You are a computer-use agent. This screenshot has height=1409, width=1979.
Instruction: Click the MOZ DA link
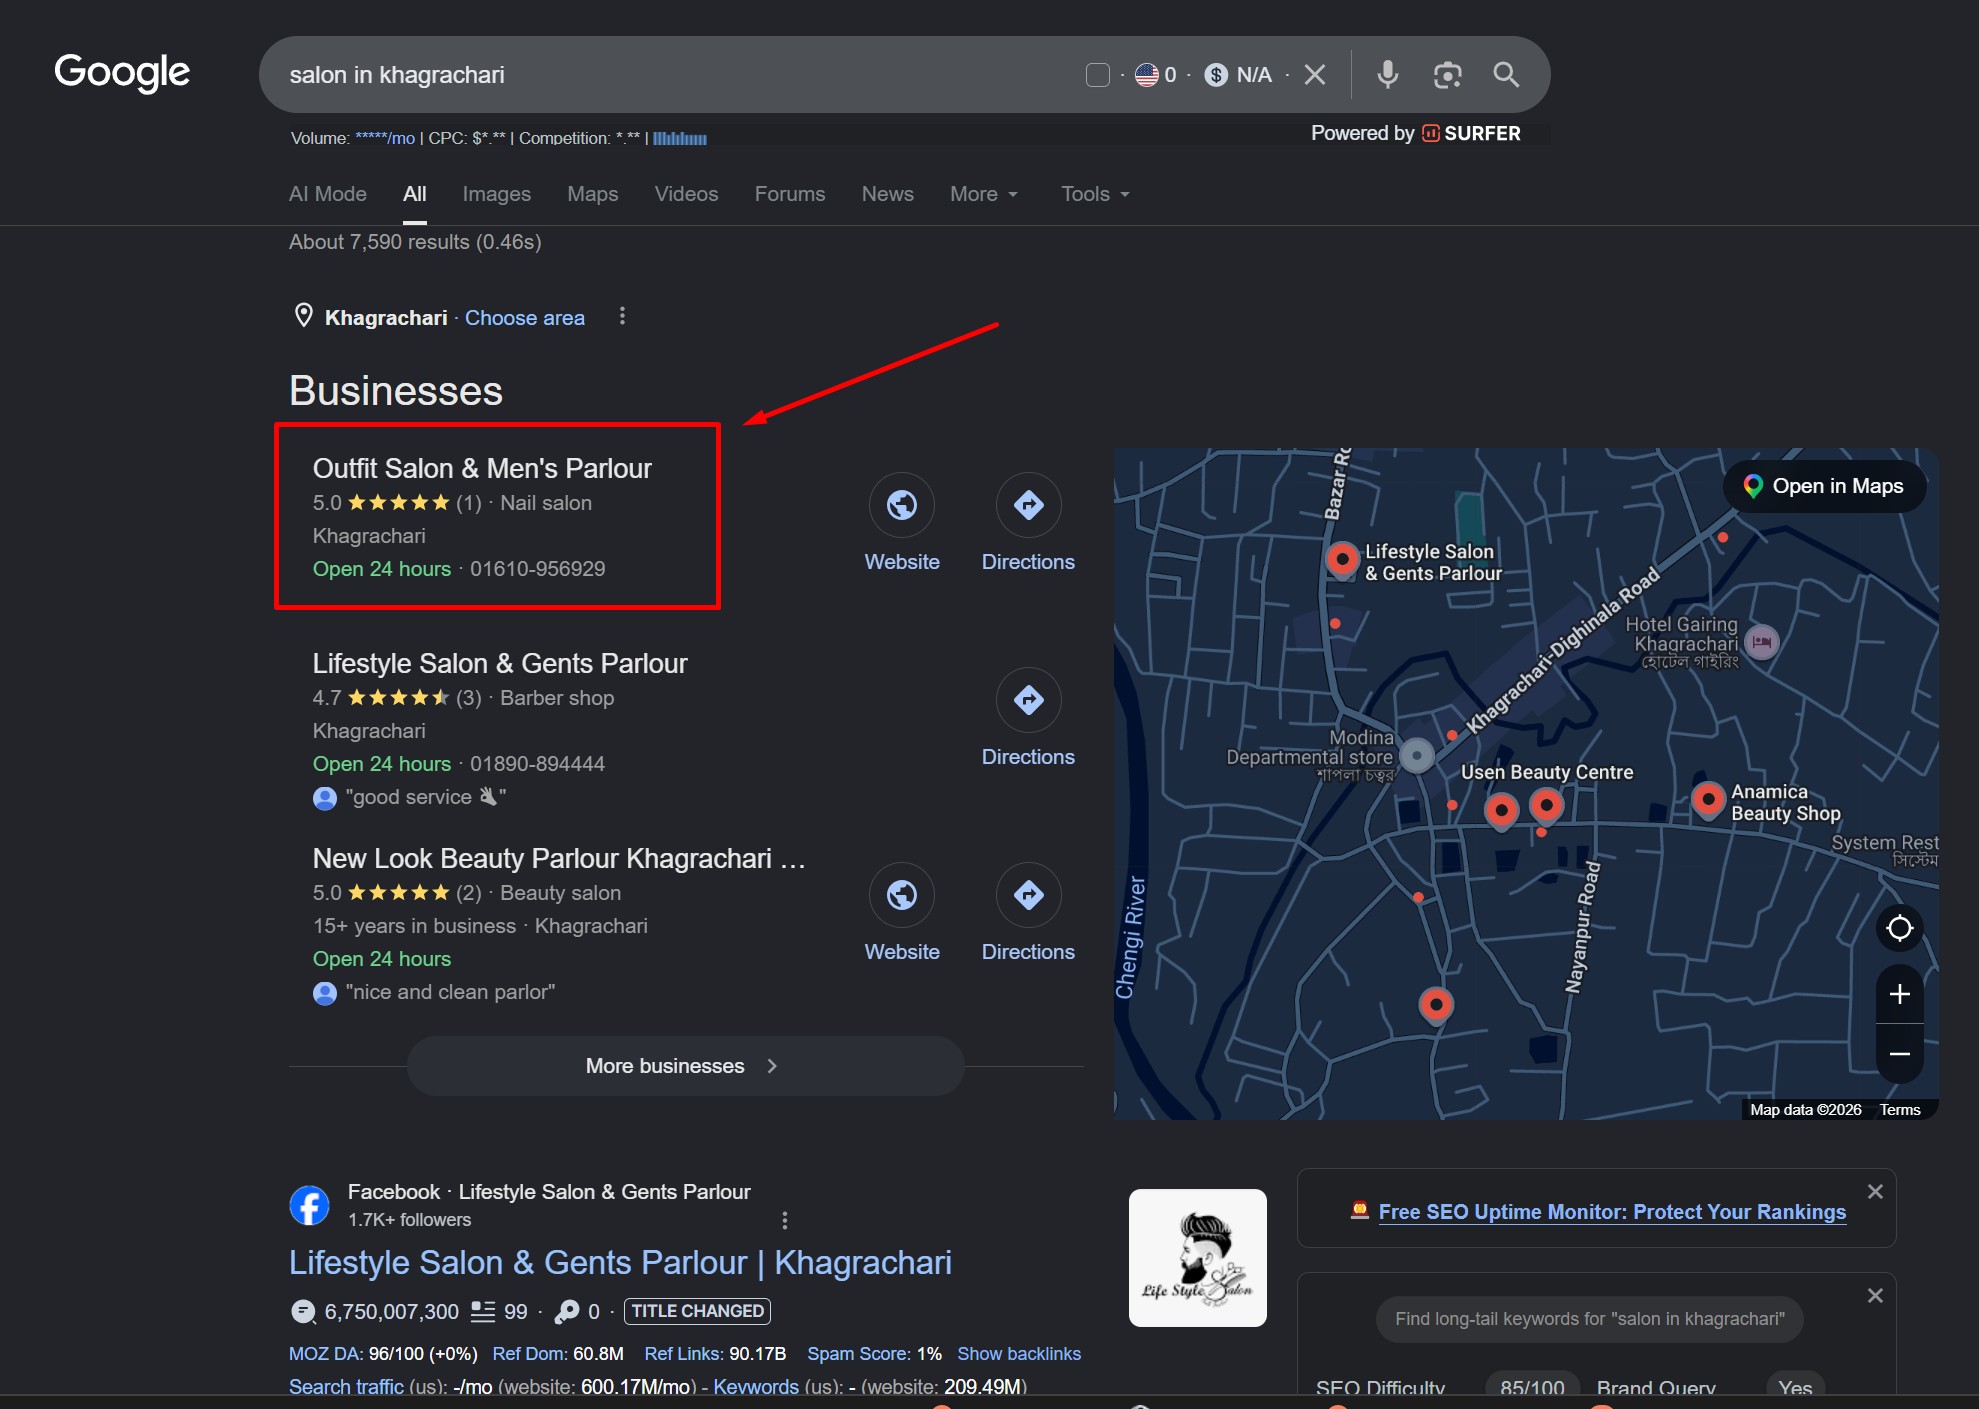point(326,1354)
